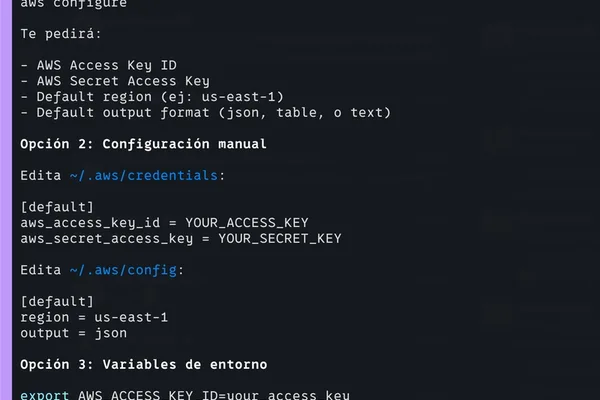This screenshot has height=400, width=600.
Task: Click the YOUR_SECRET_KEY placeholder value
Action: (x=280, y=238)
